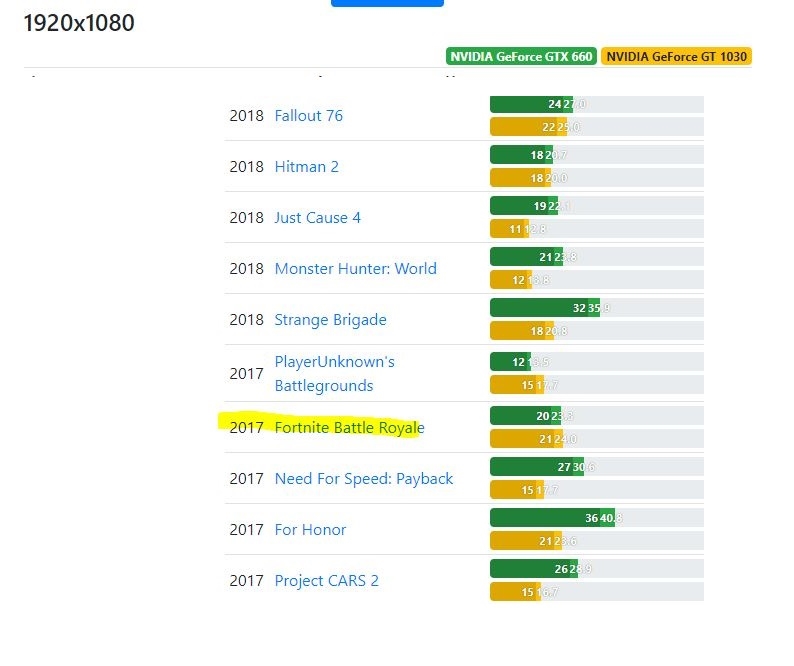Go to Need For Speed: Payback link
Image resolution: width=794 pixels, height=666 pixels.
click(x=363, y=479)
